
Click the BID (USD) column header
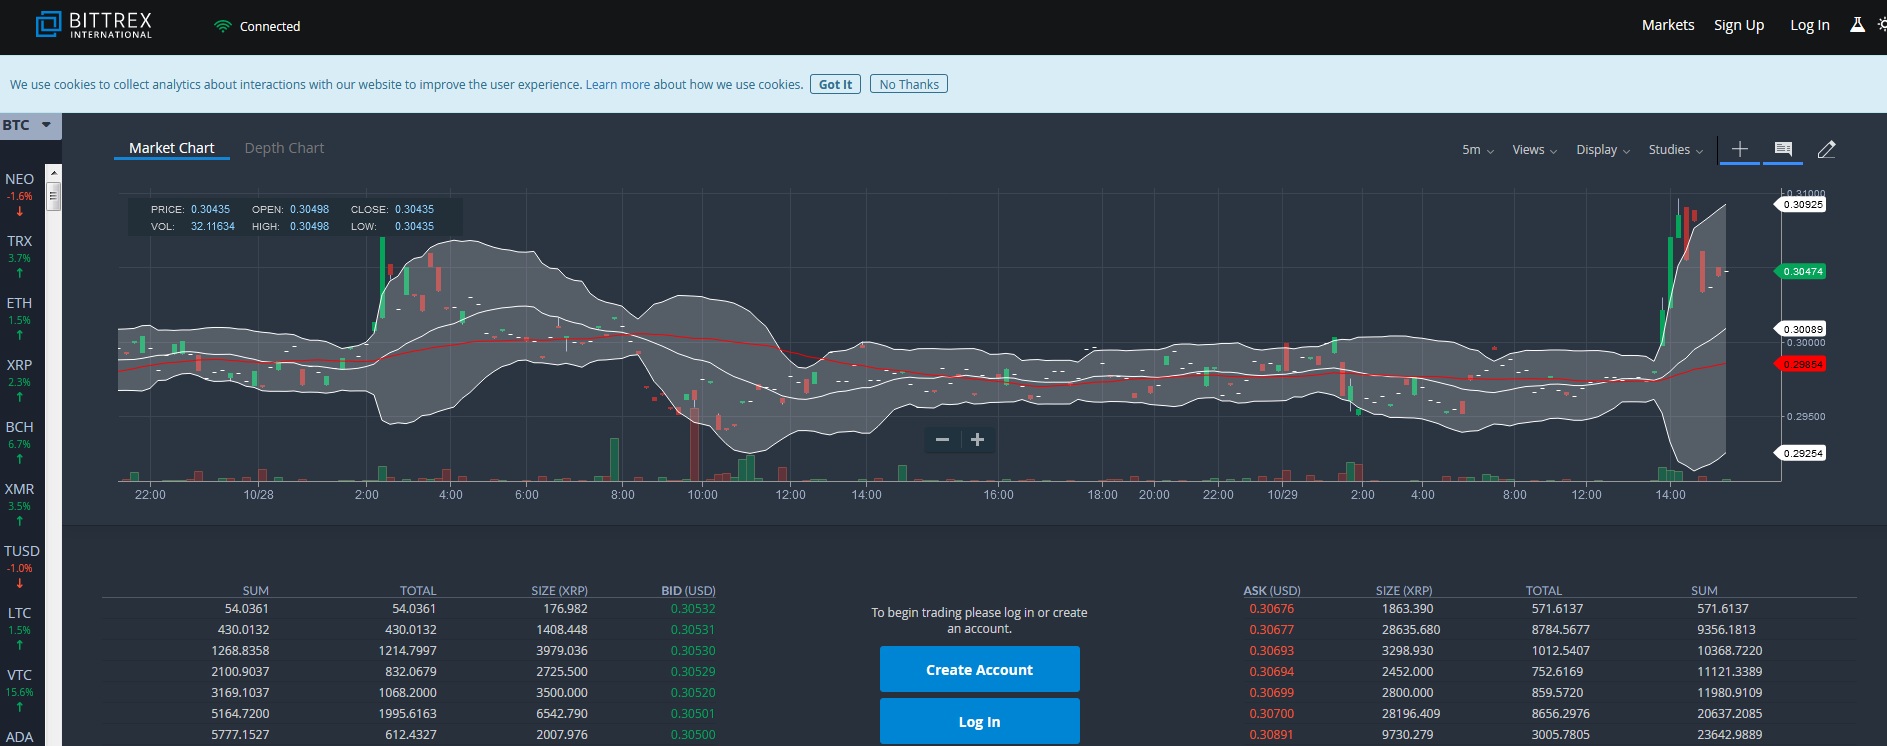(x=688, y=590)
